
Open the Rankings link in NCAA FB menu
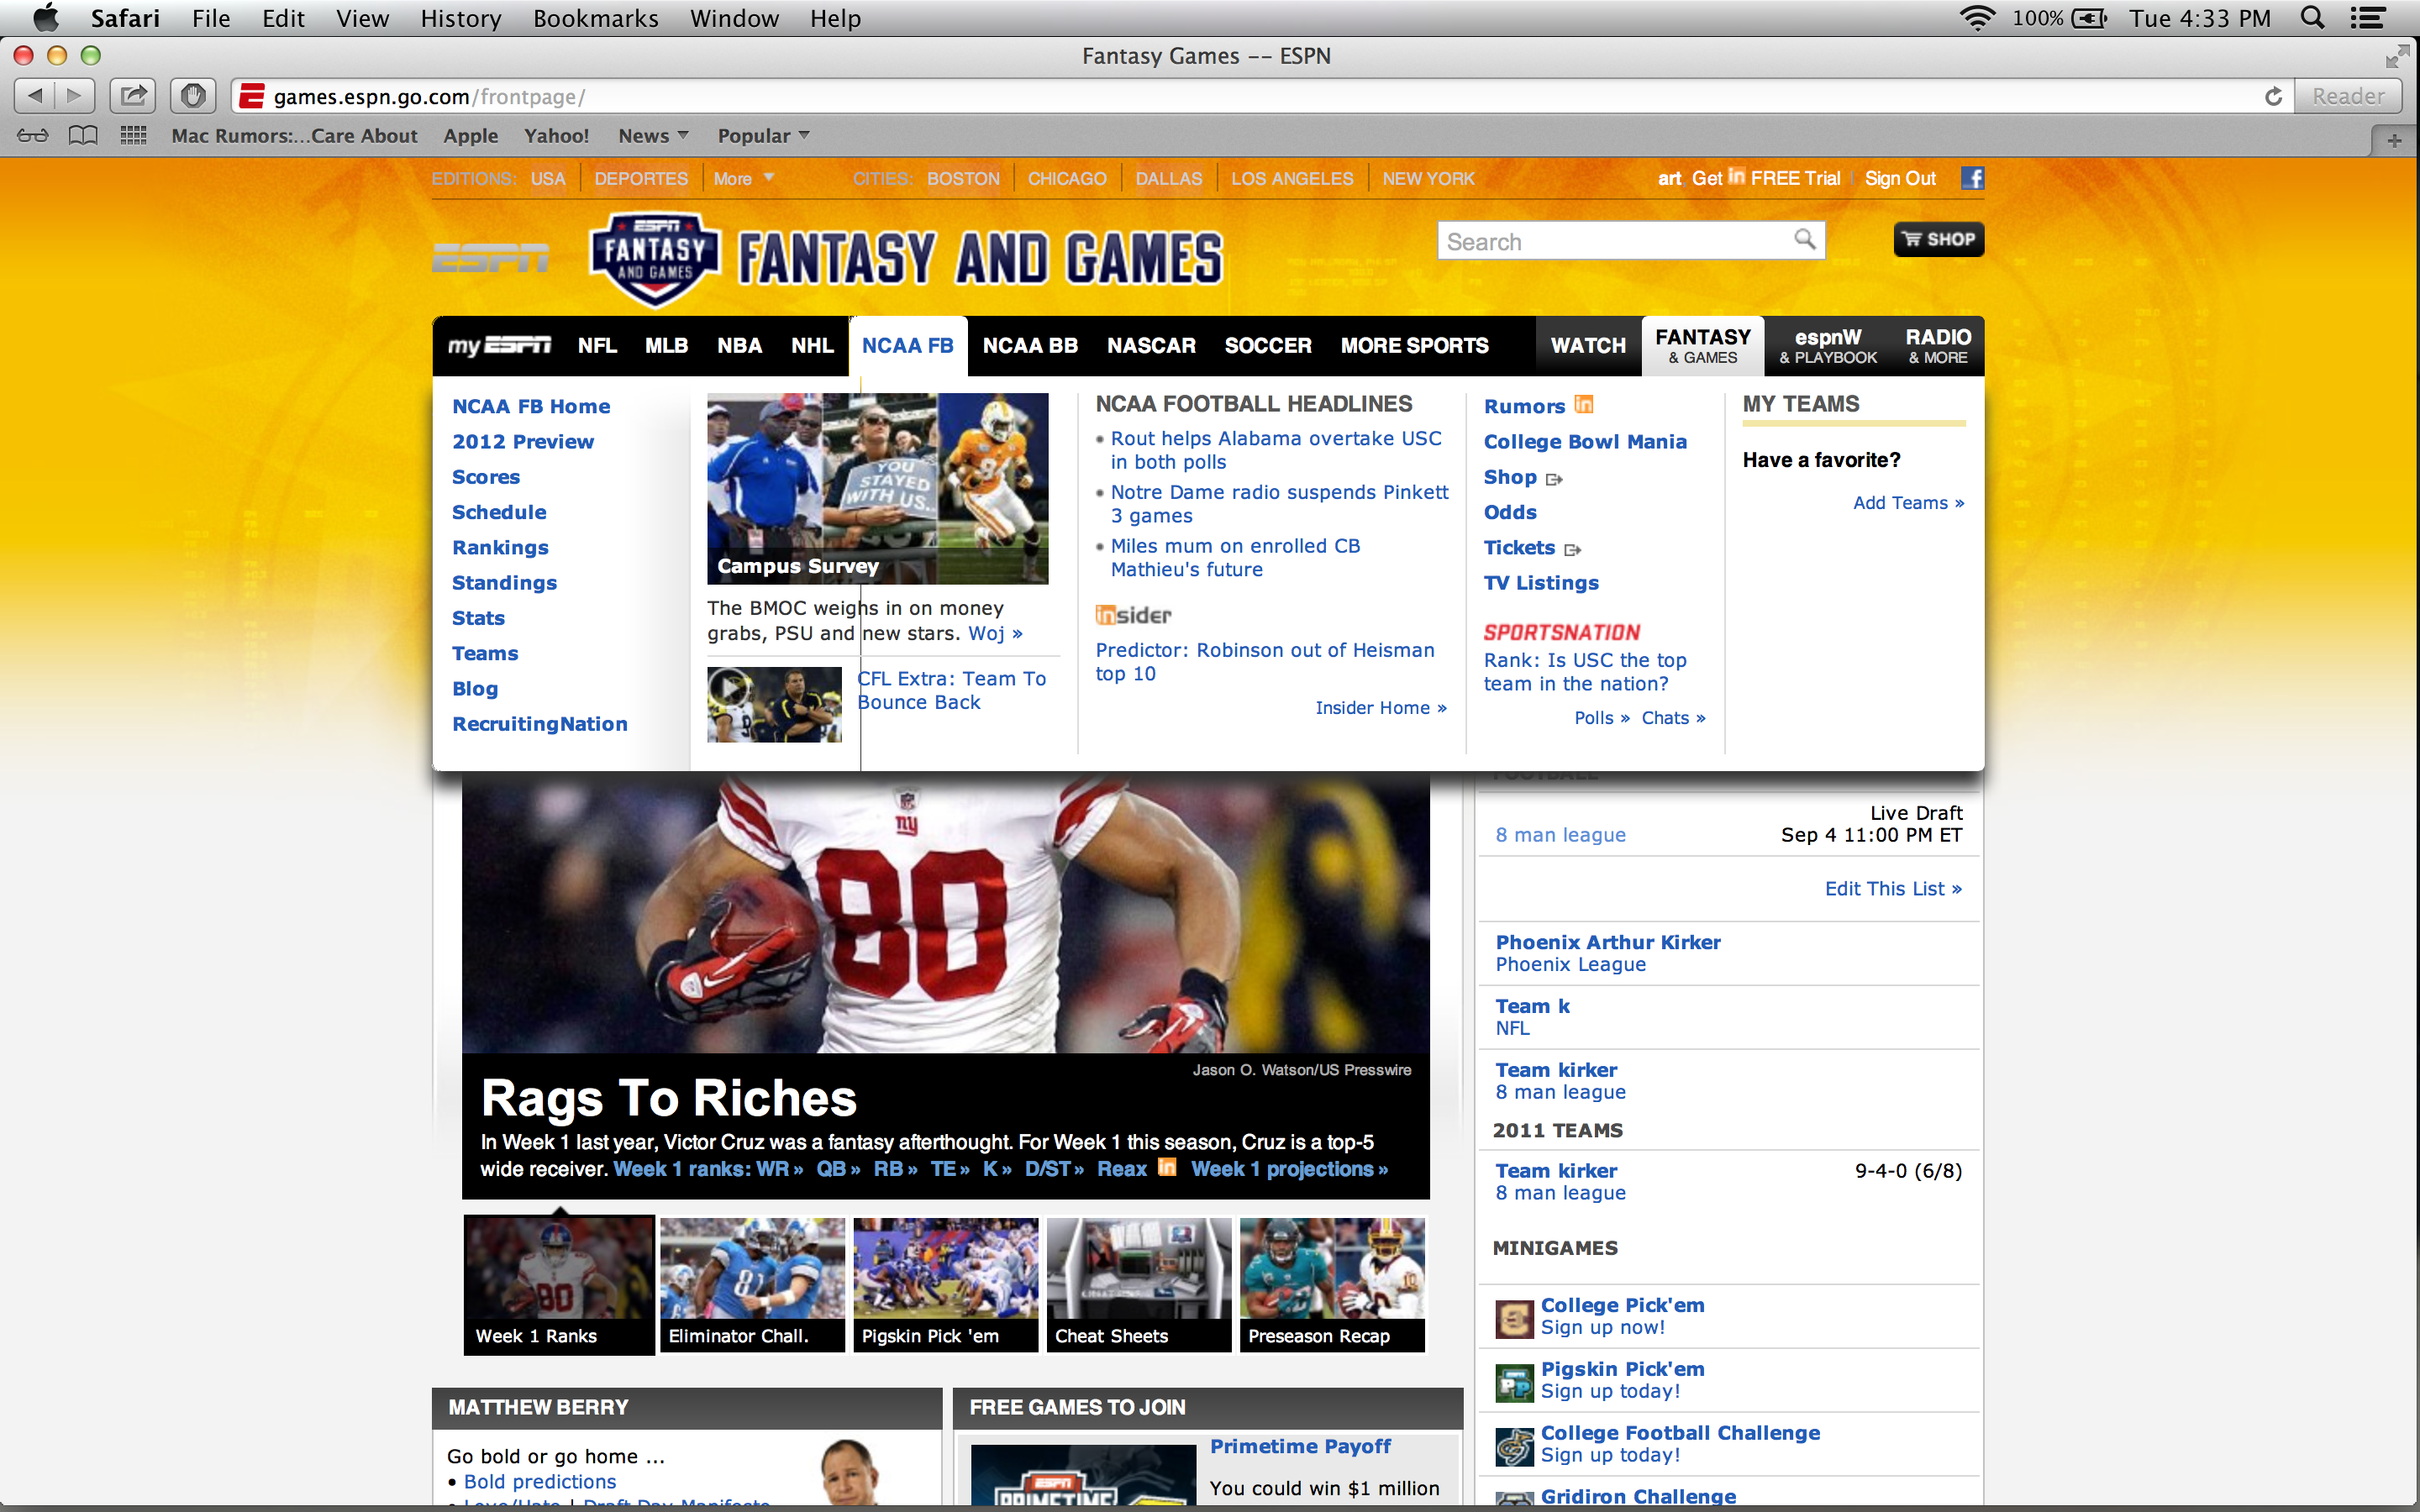coord(500,547)
